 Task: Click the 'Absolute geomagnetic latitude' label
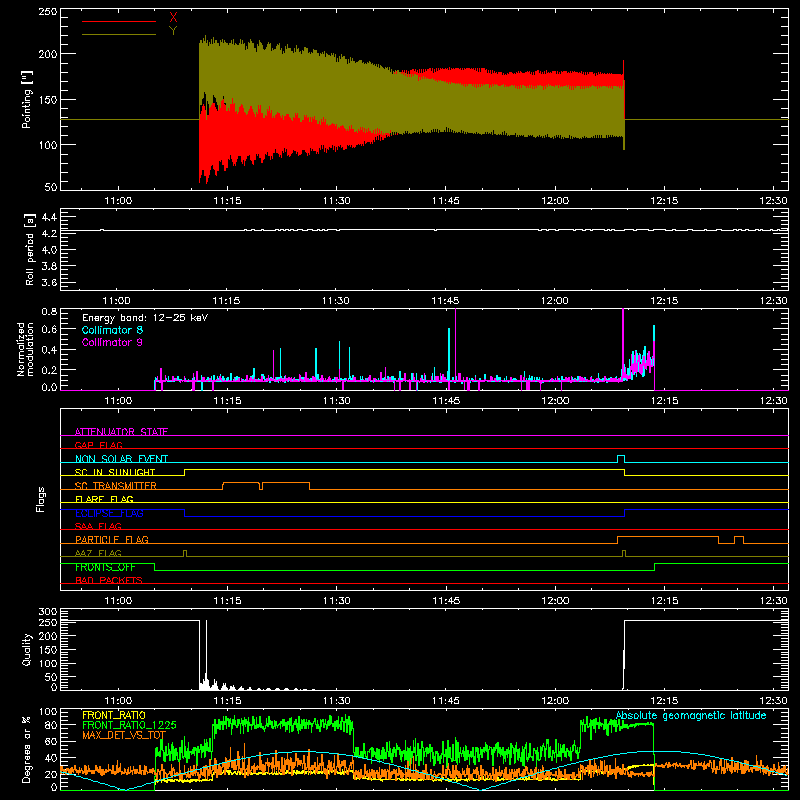(691, 715)
